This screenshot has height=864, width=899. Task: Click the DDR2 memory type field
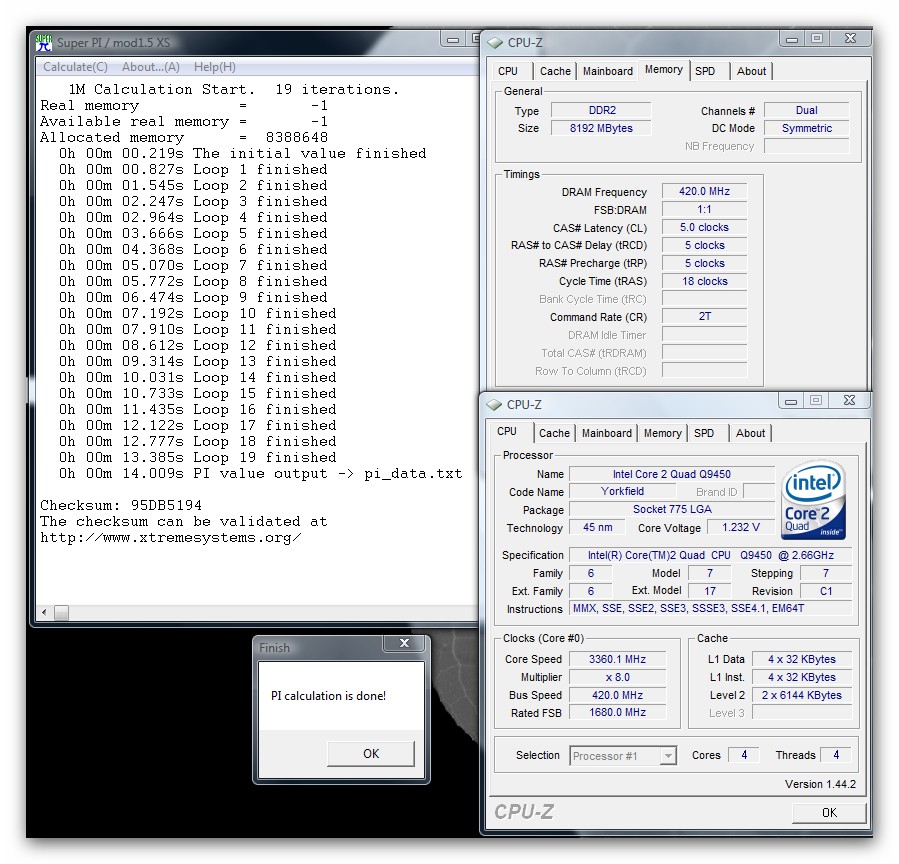[601, 110]
